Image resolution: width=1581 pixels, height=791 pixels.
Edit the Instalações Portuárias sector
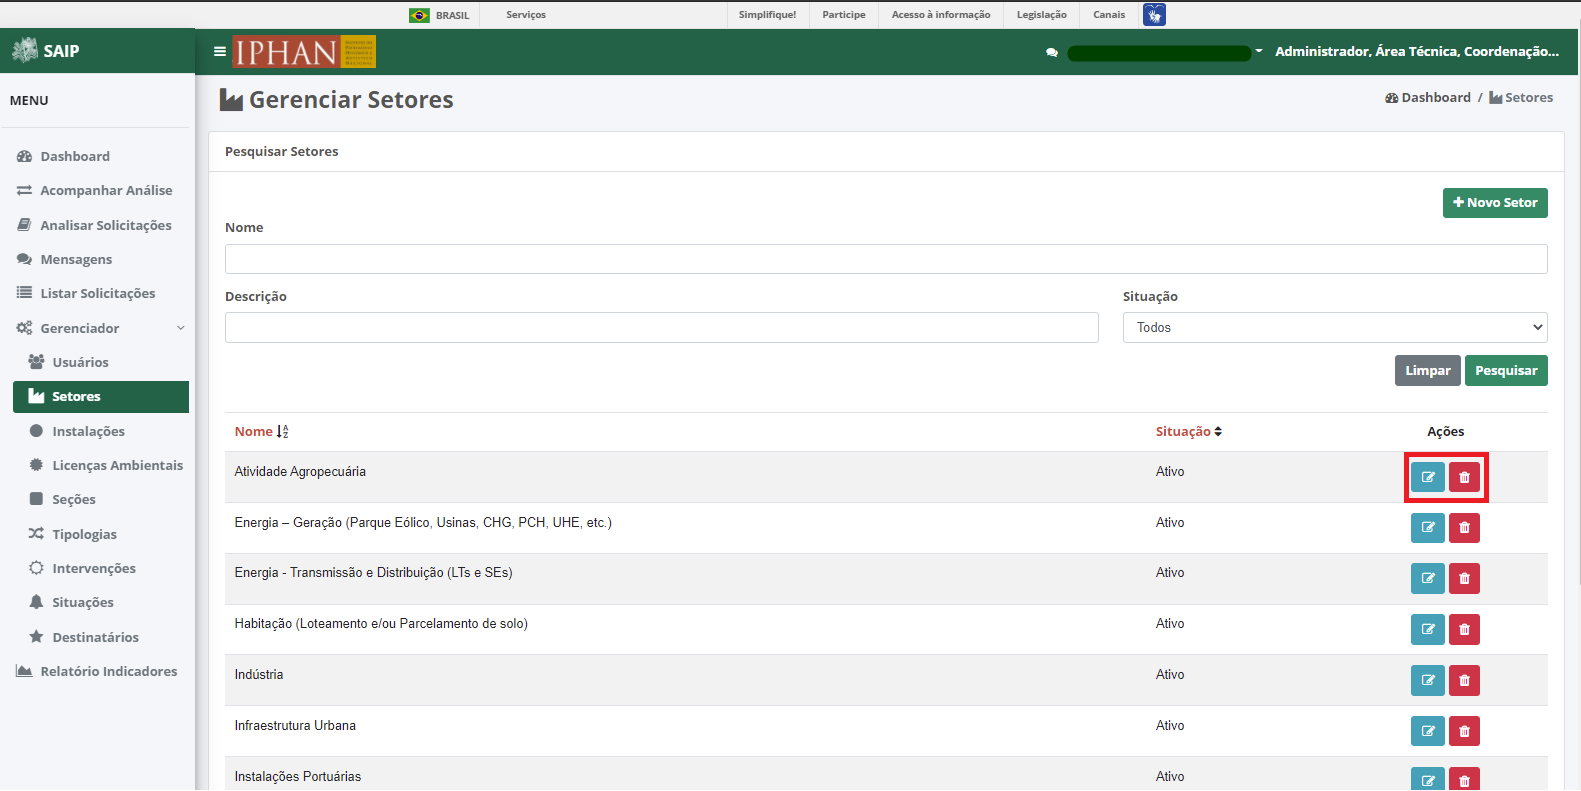pyautogui.click(x=1427, y=779)
